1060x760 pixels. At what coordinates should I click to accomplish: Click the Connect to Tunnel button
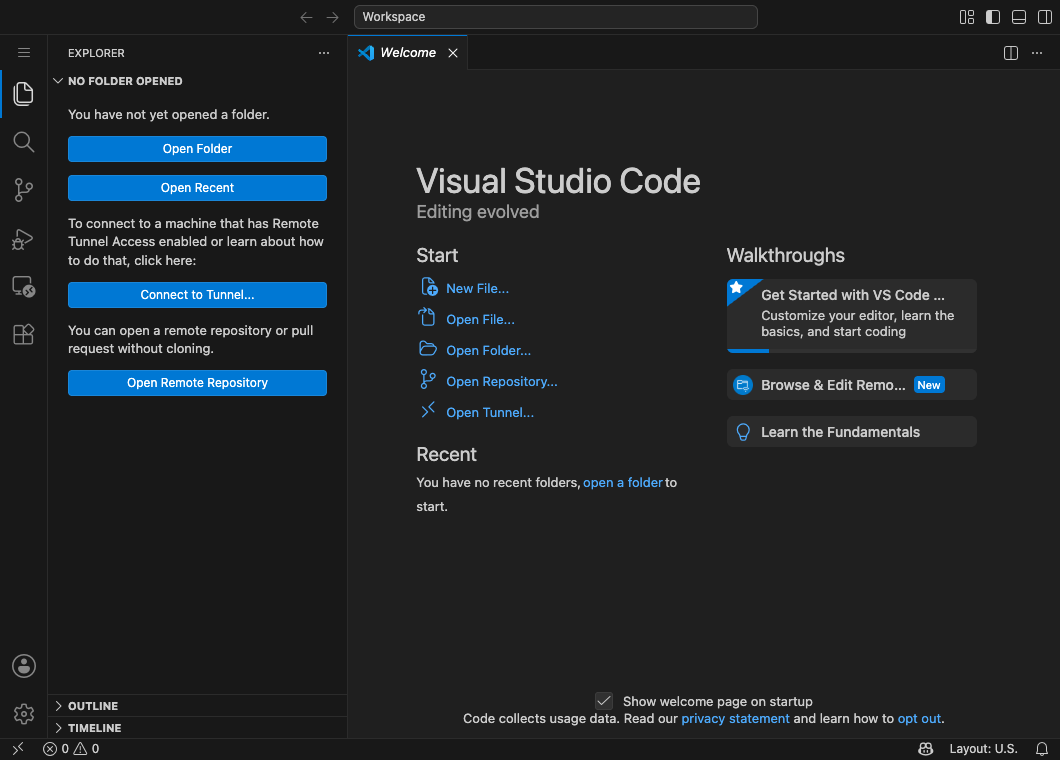[197, 295]
